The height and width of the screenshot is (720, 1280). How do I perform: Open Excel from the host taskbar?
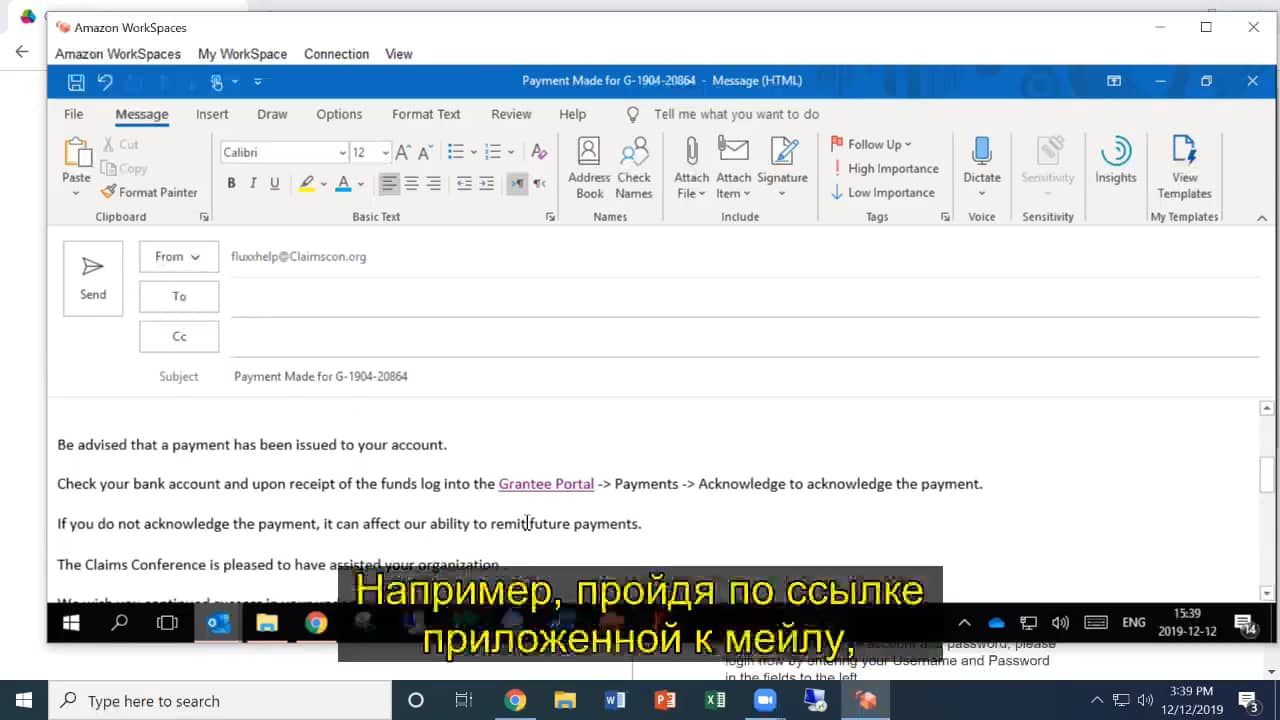point(715,701)
